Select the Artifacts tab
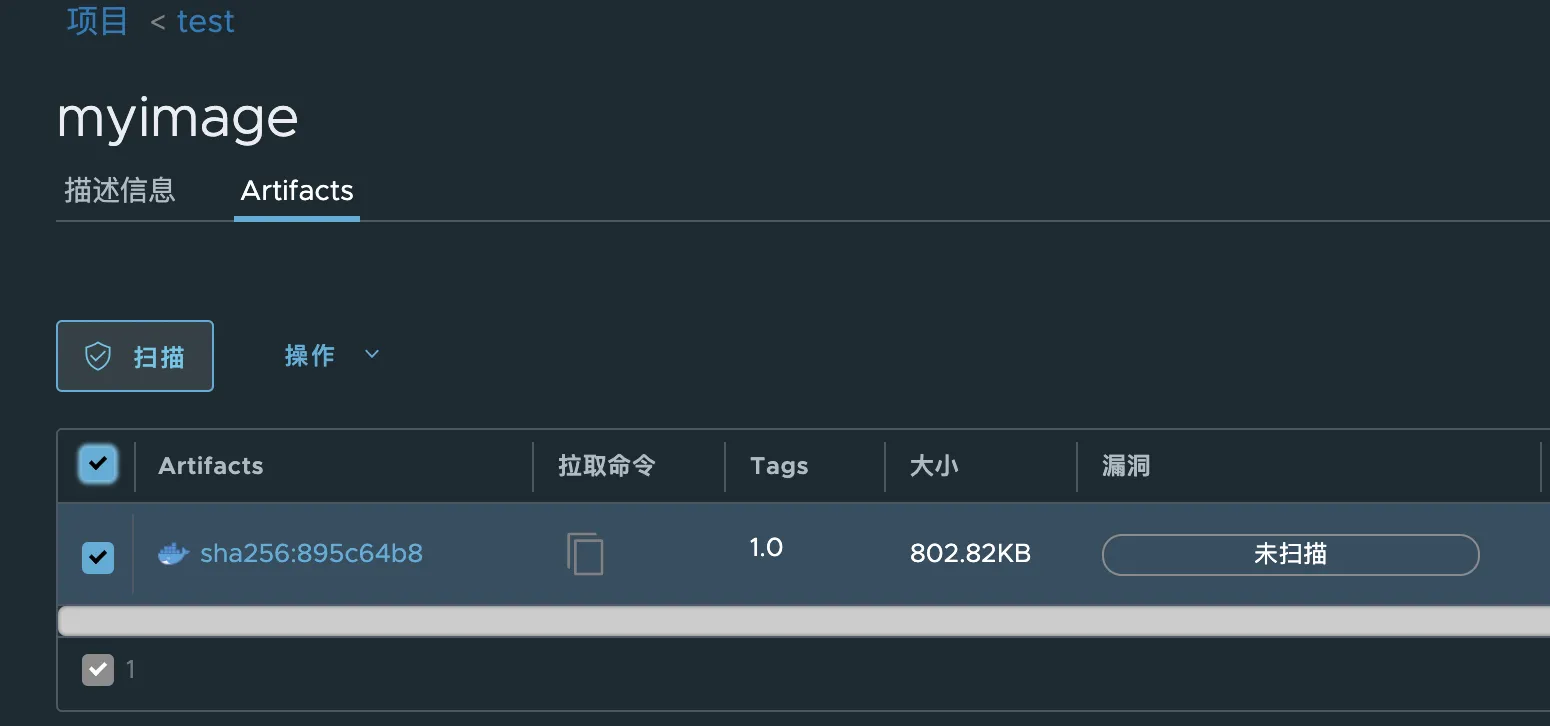 tap(297, 191)
